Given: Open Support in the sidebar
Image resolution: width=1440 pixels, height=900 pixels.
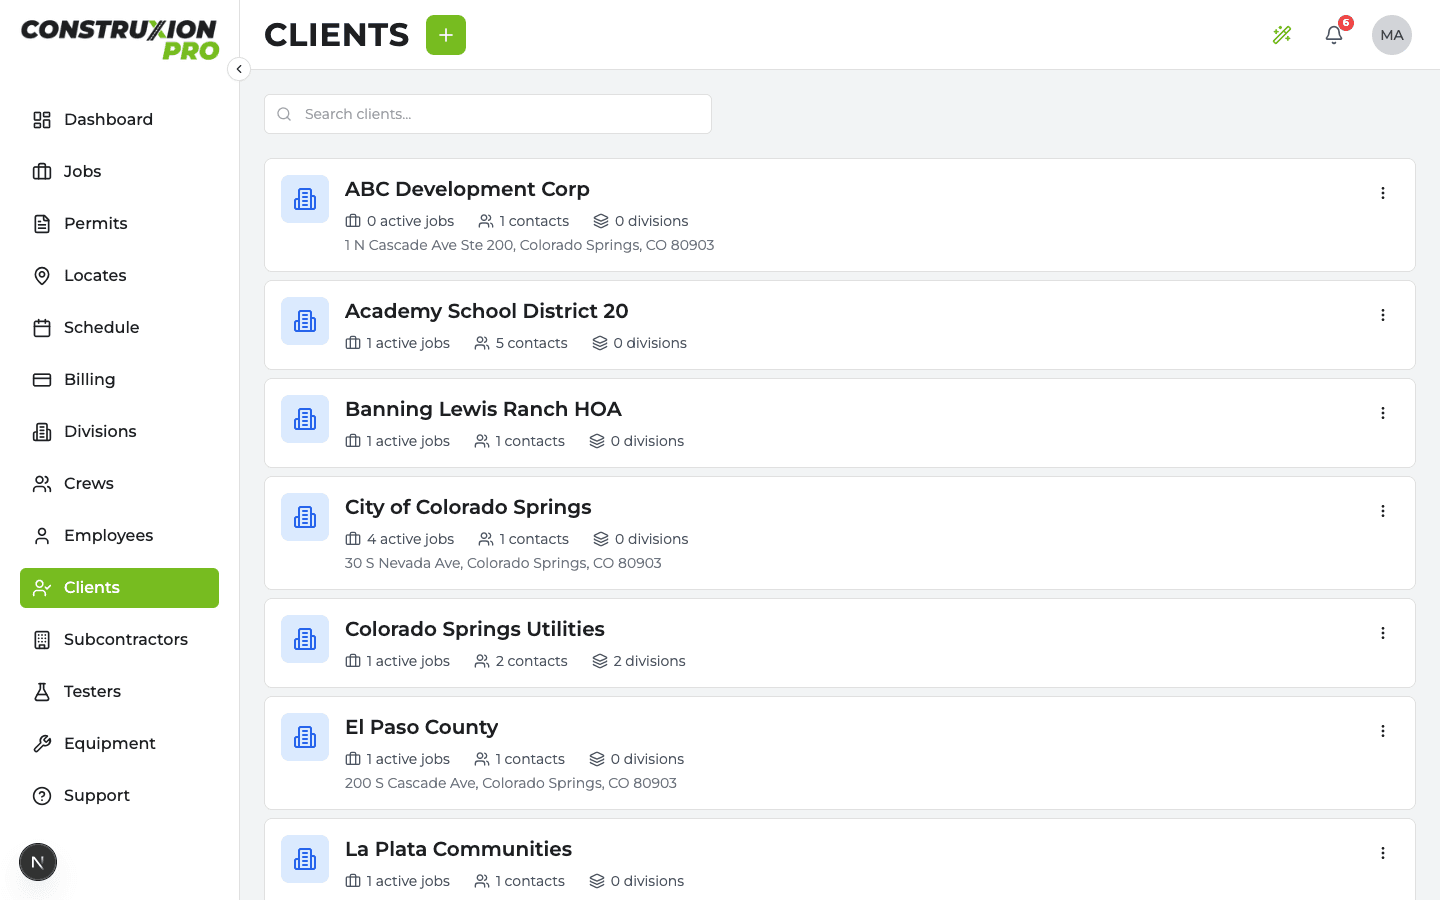Looking at the screenshot, I should pos(119,796).
